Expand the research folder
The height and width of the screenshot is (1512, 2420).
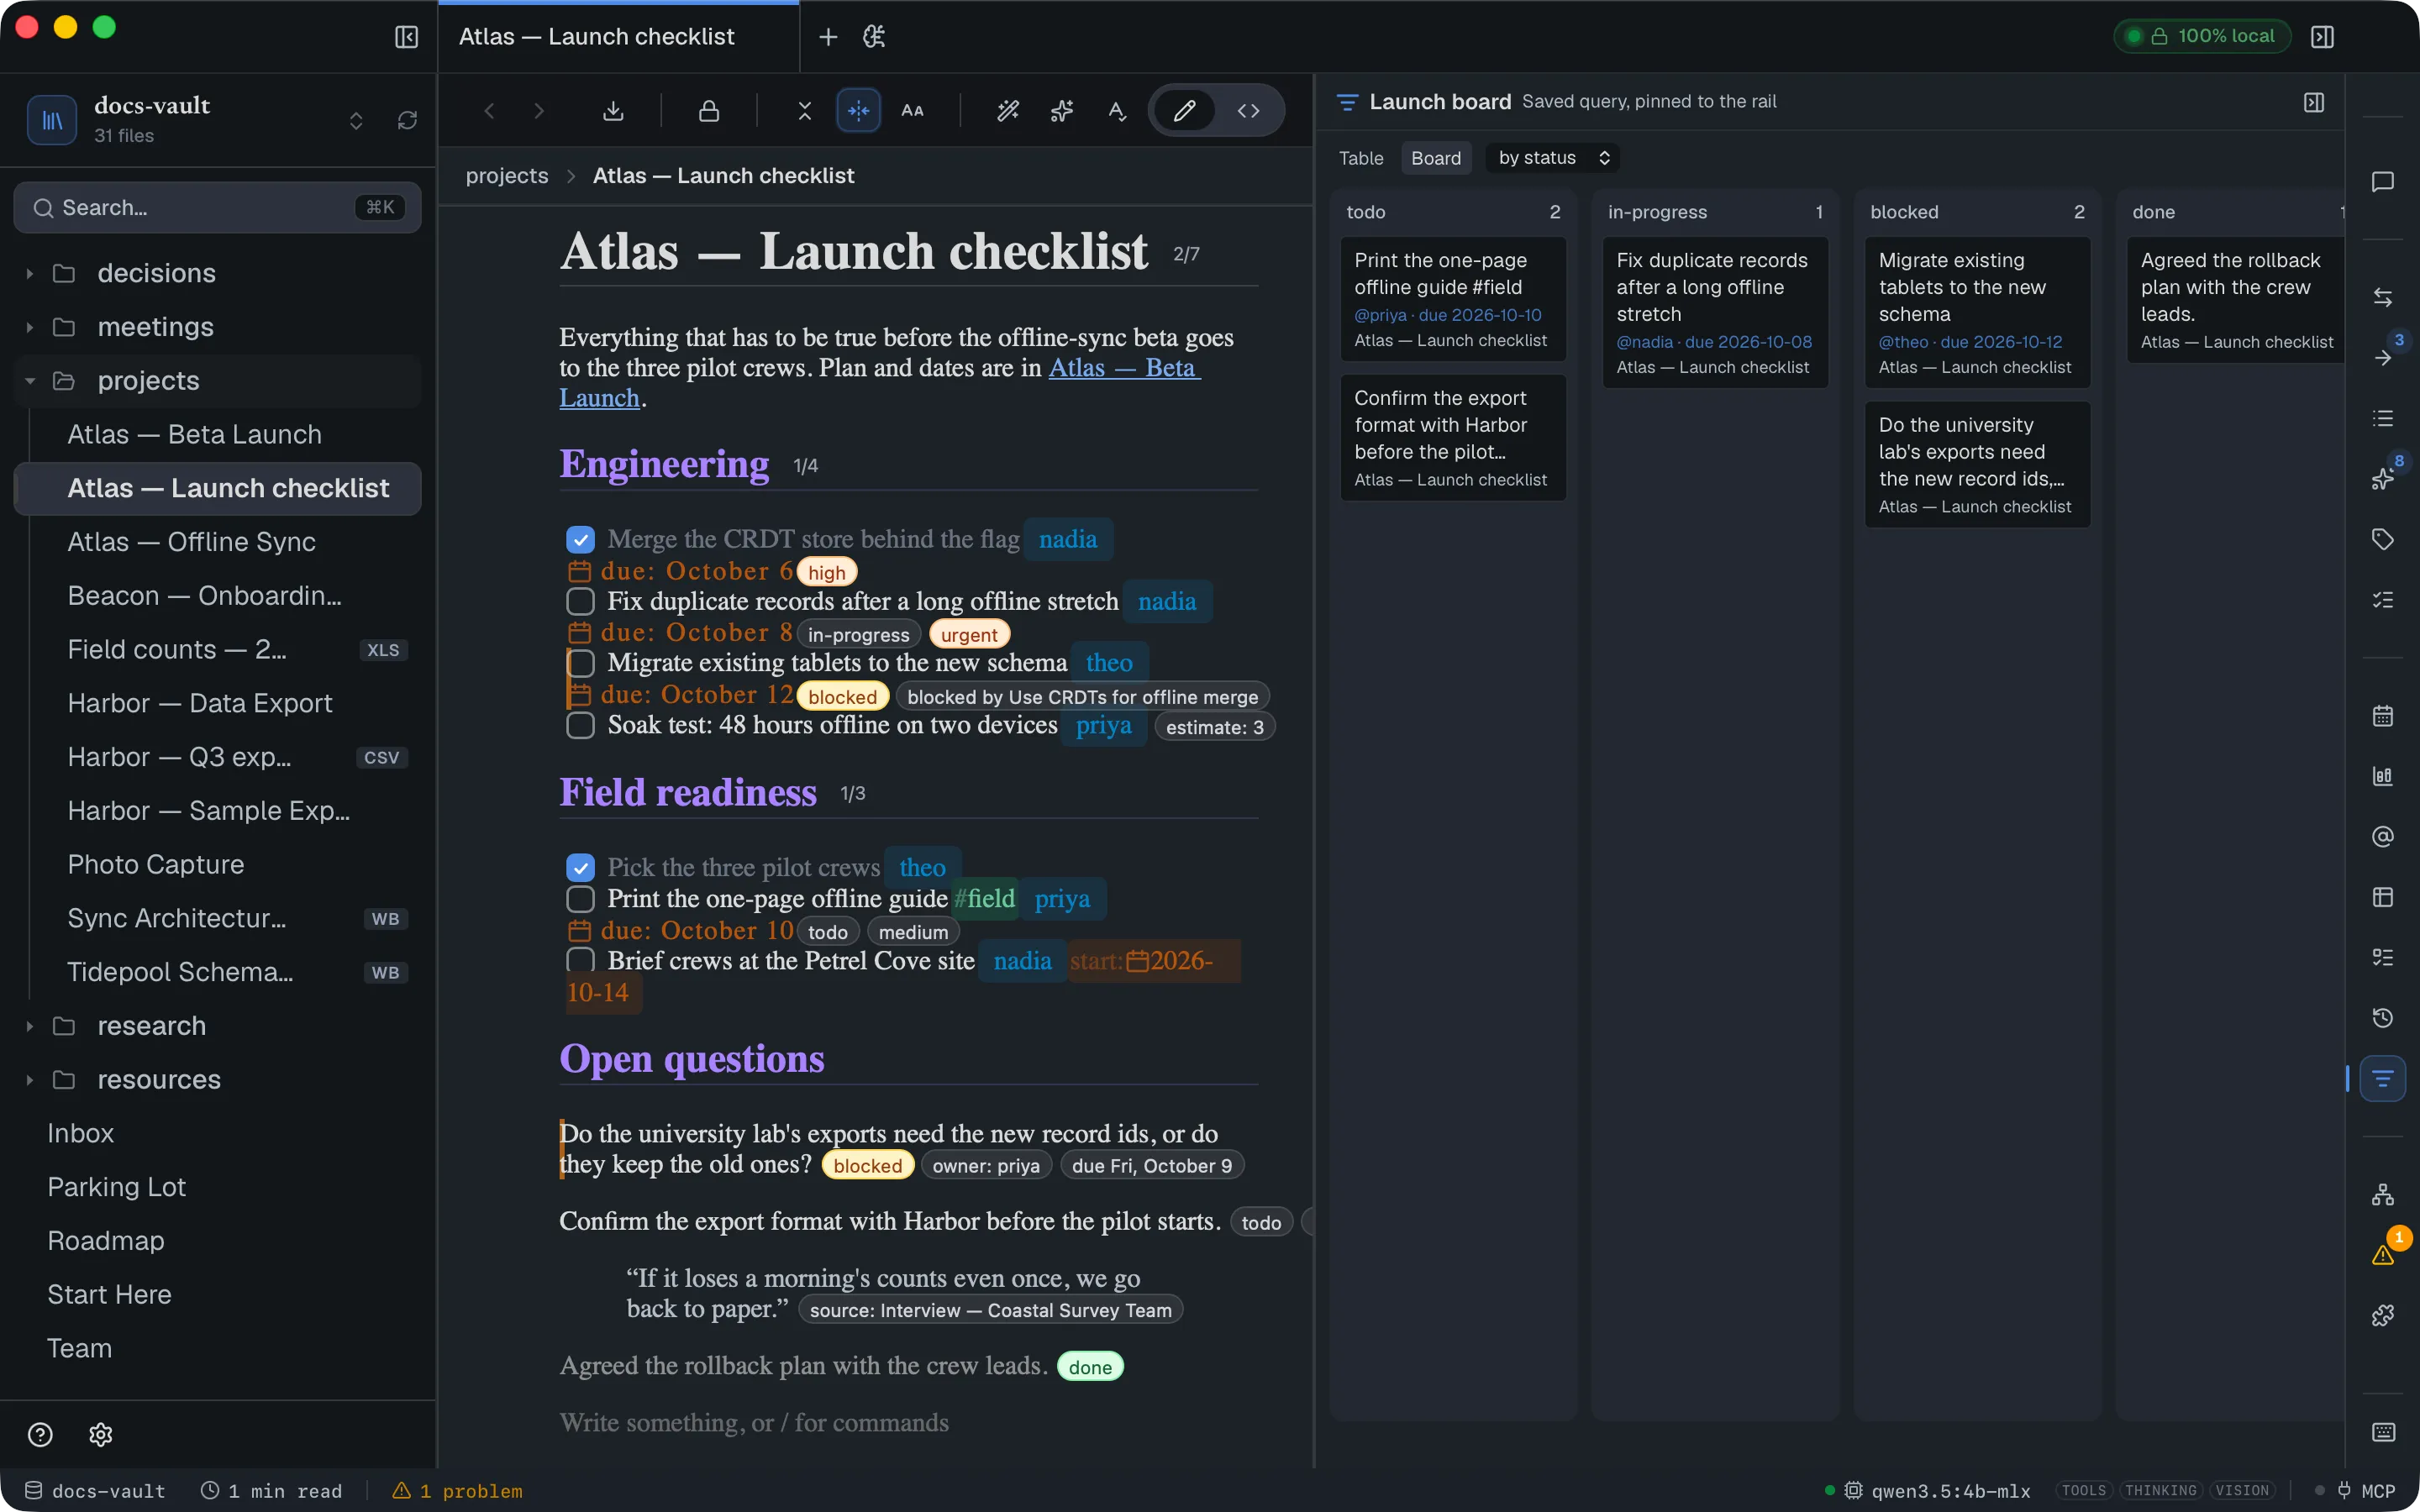29,1026
